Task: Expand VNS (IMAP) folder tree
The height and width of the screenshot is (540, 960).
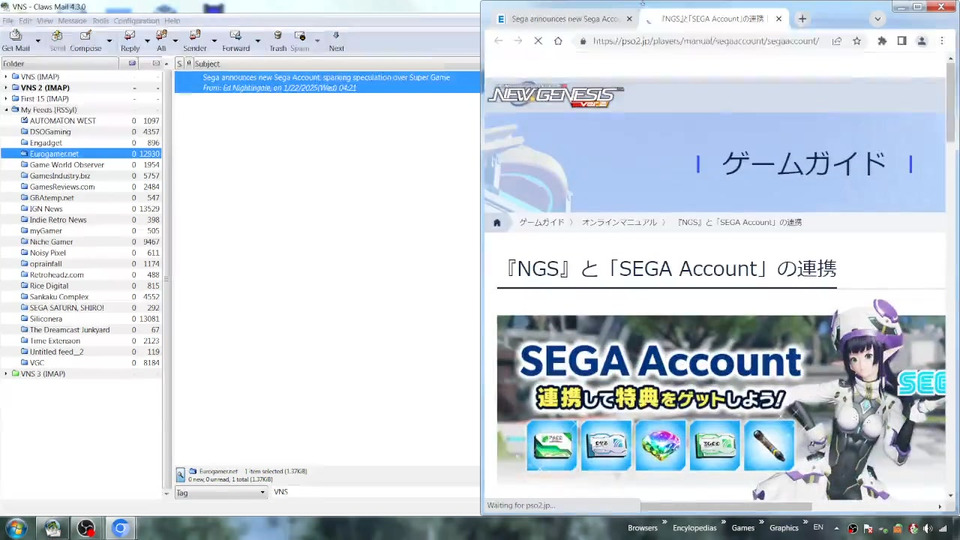Action: point(7,77)
